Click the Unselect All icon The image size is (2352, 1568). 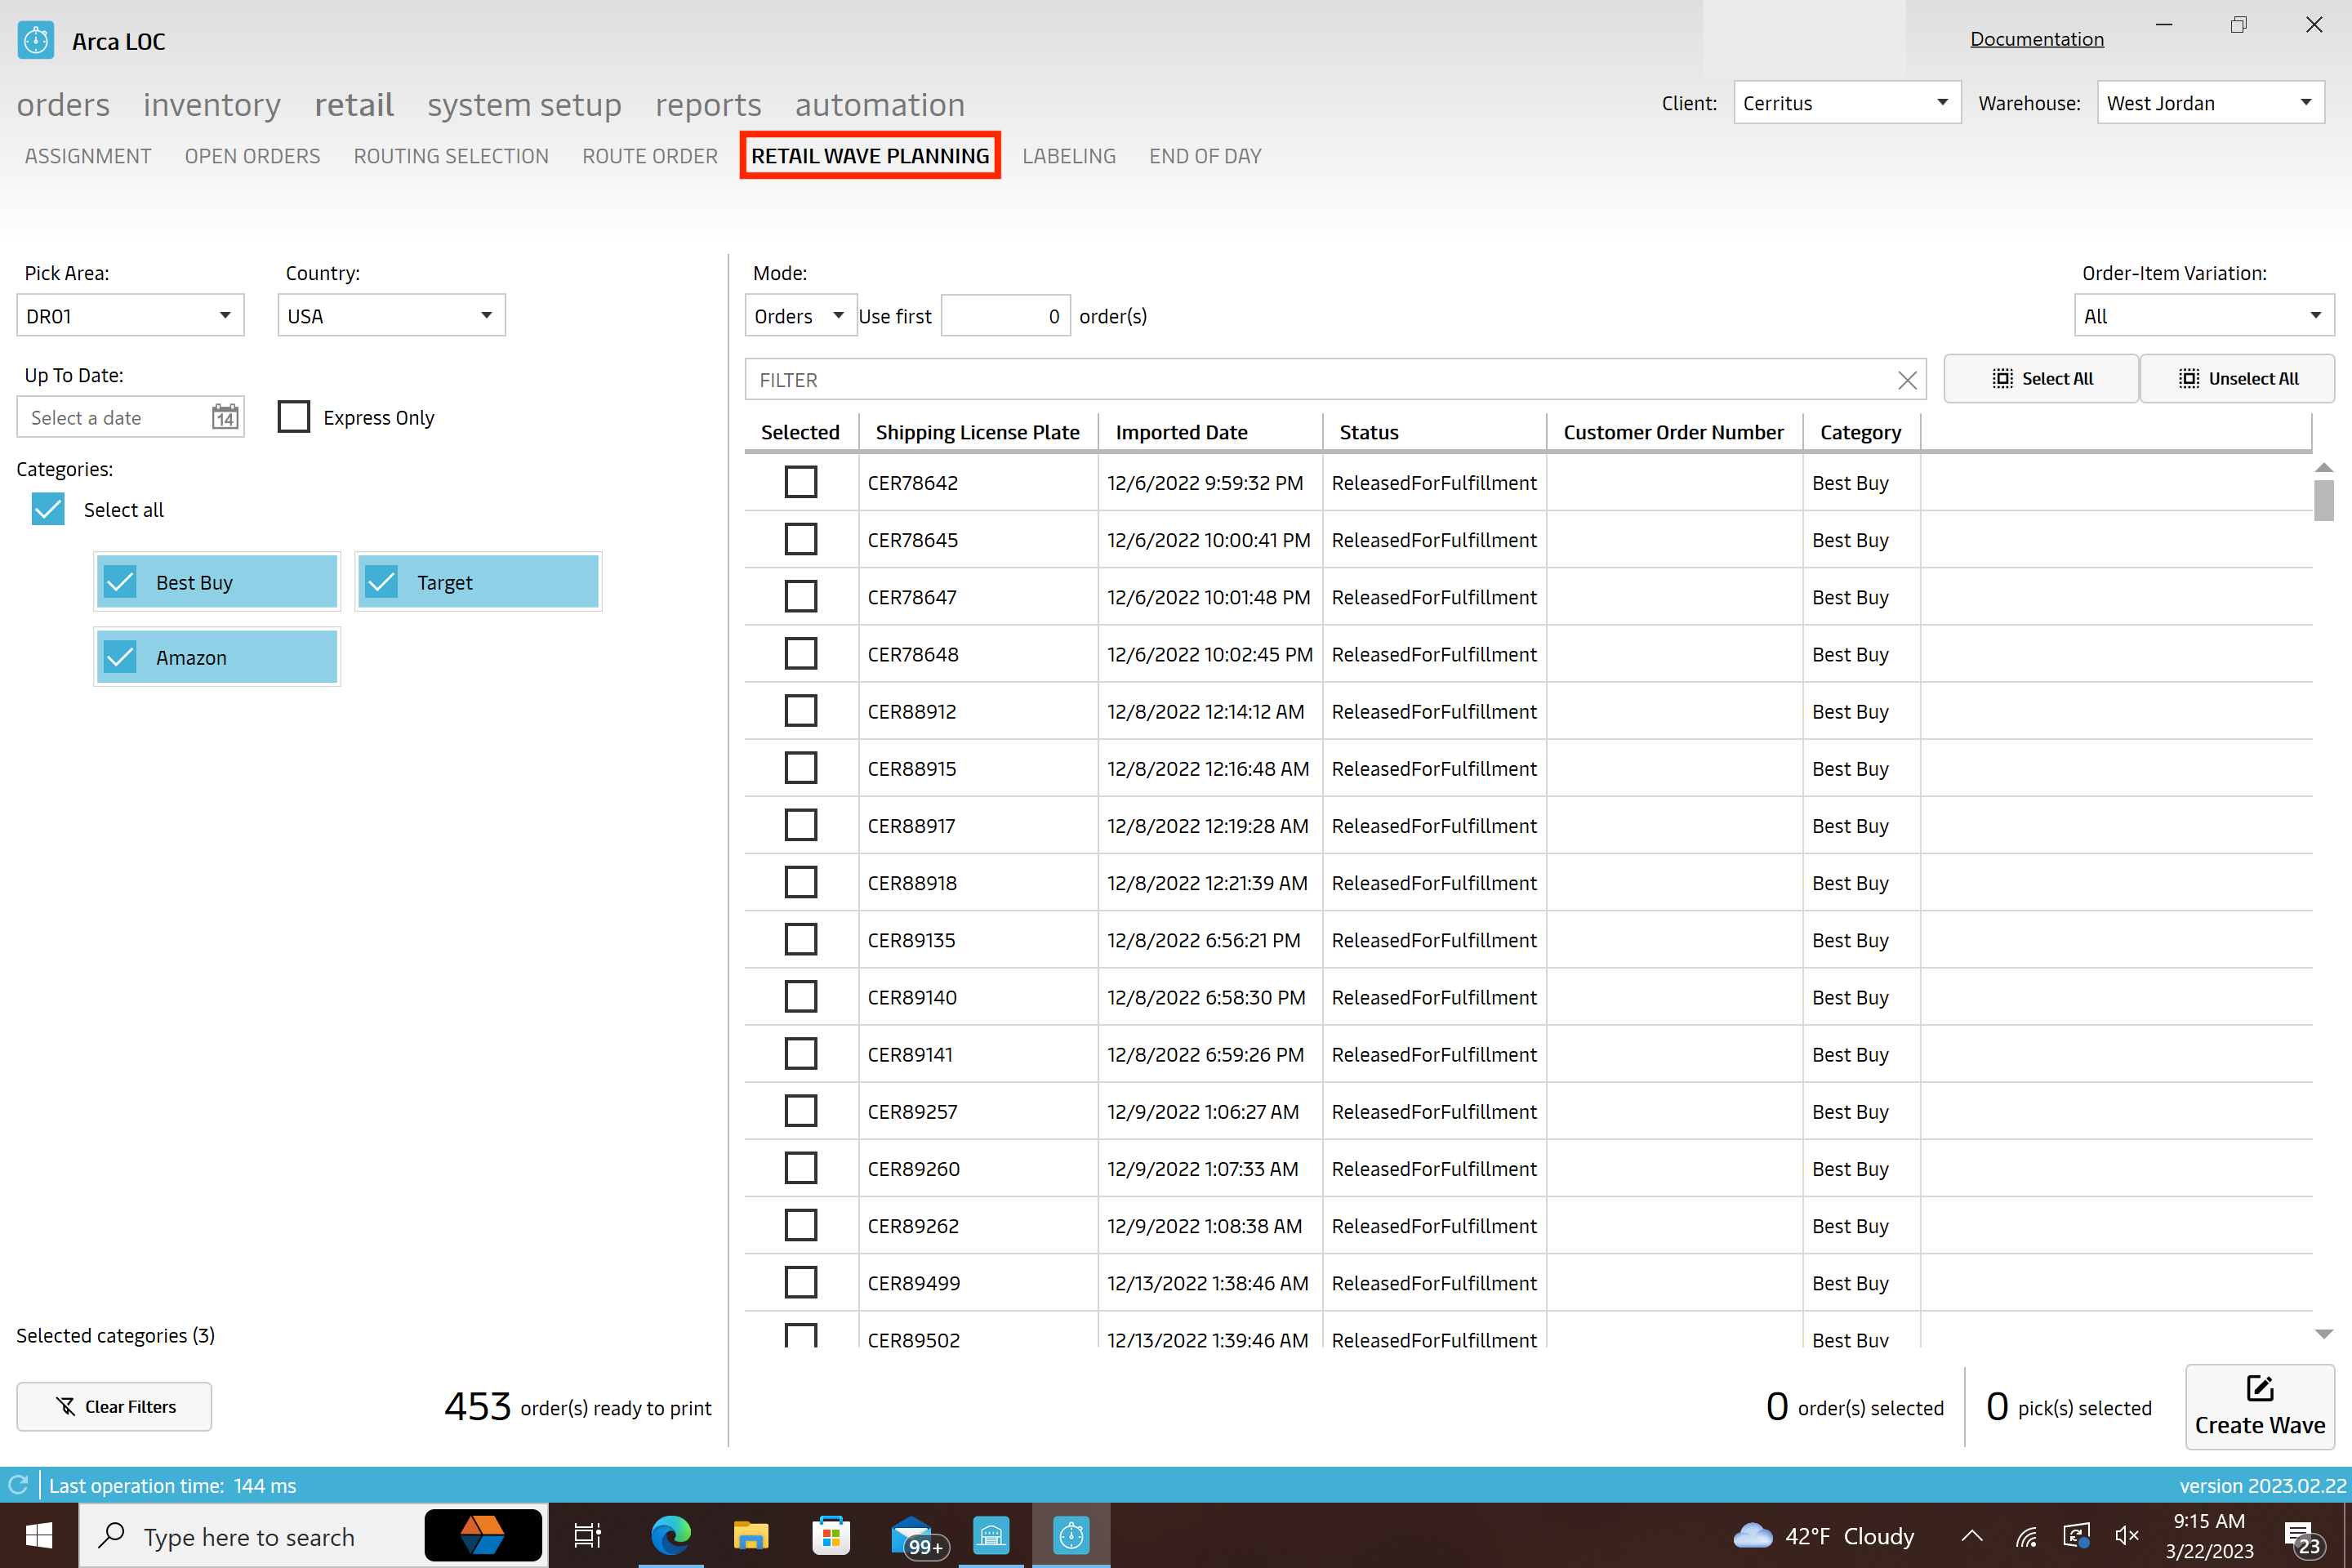(2188, 380)
